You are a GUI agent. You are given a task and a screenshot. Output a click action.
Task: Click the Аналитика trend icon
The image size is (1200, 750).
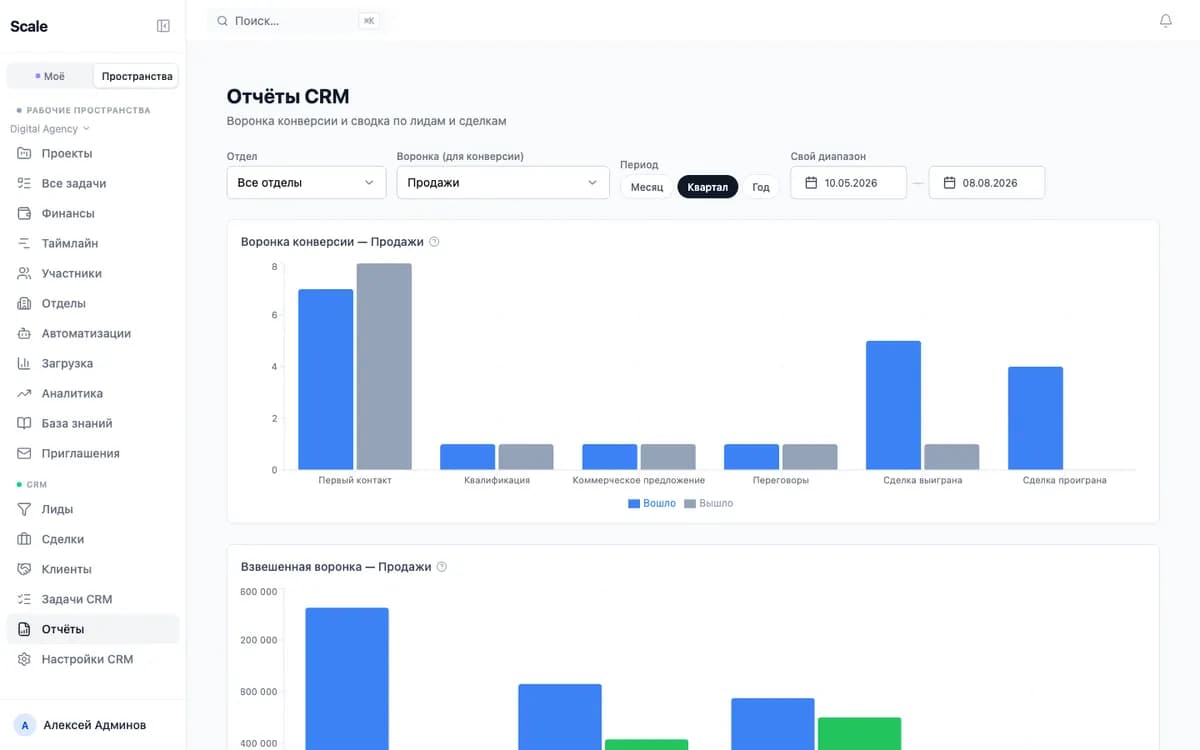click(24, 393)
